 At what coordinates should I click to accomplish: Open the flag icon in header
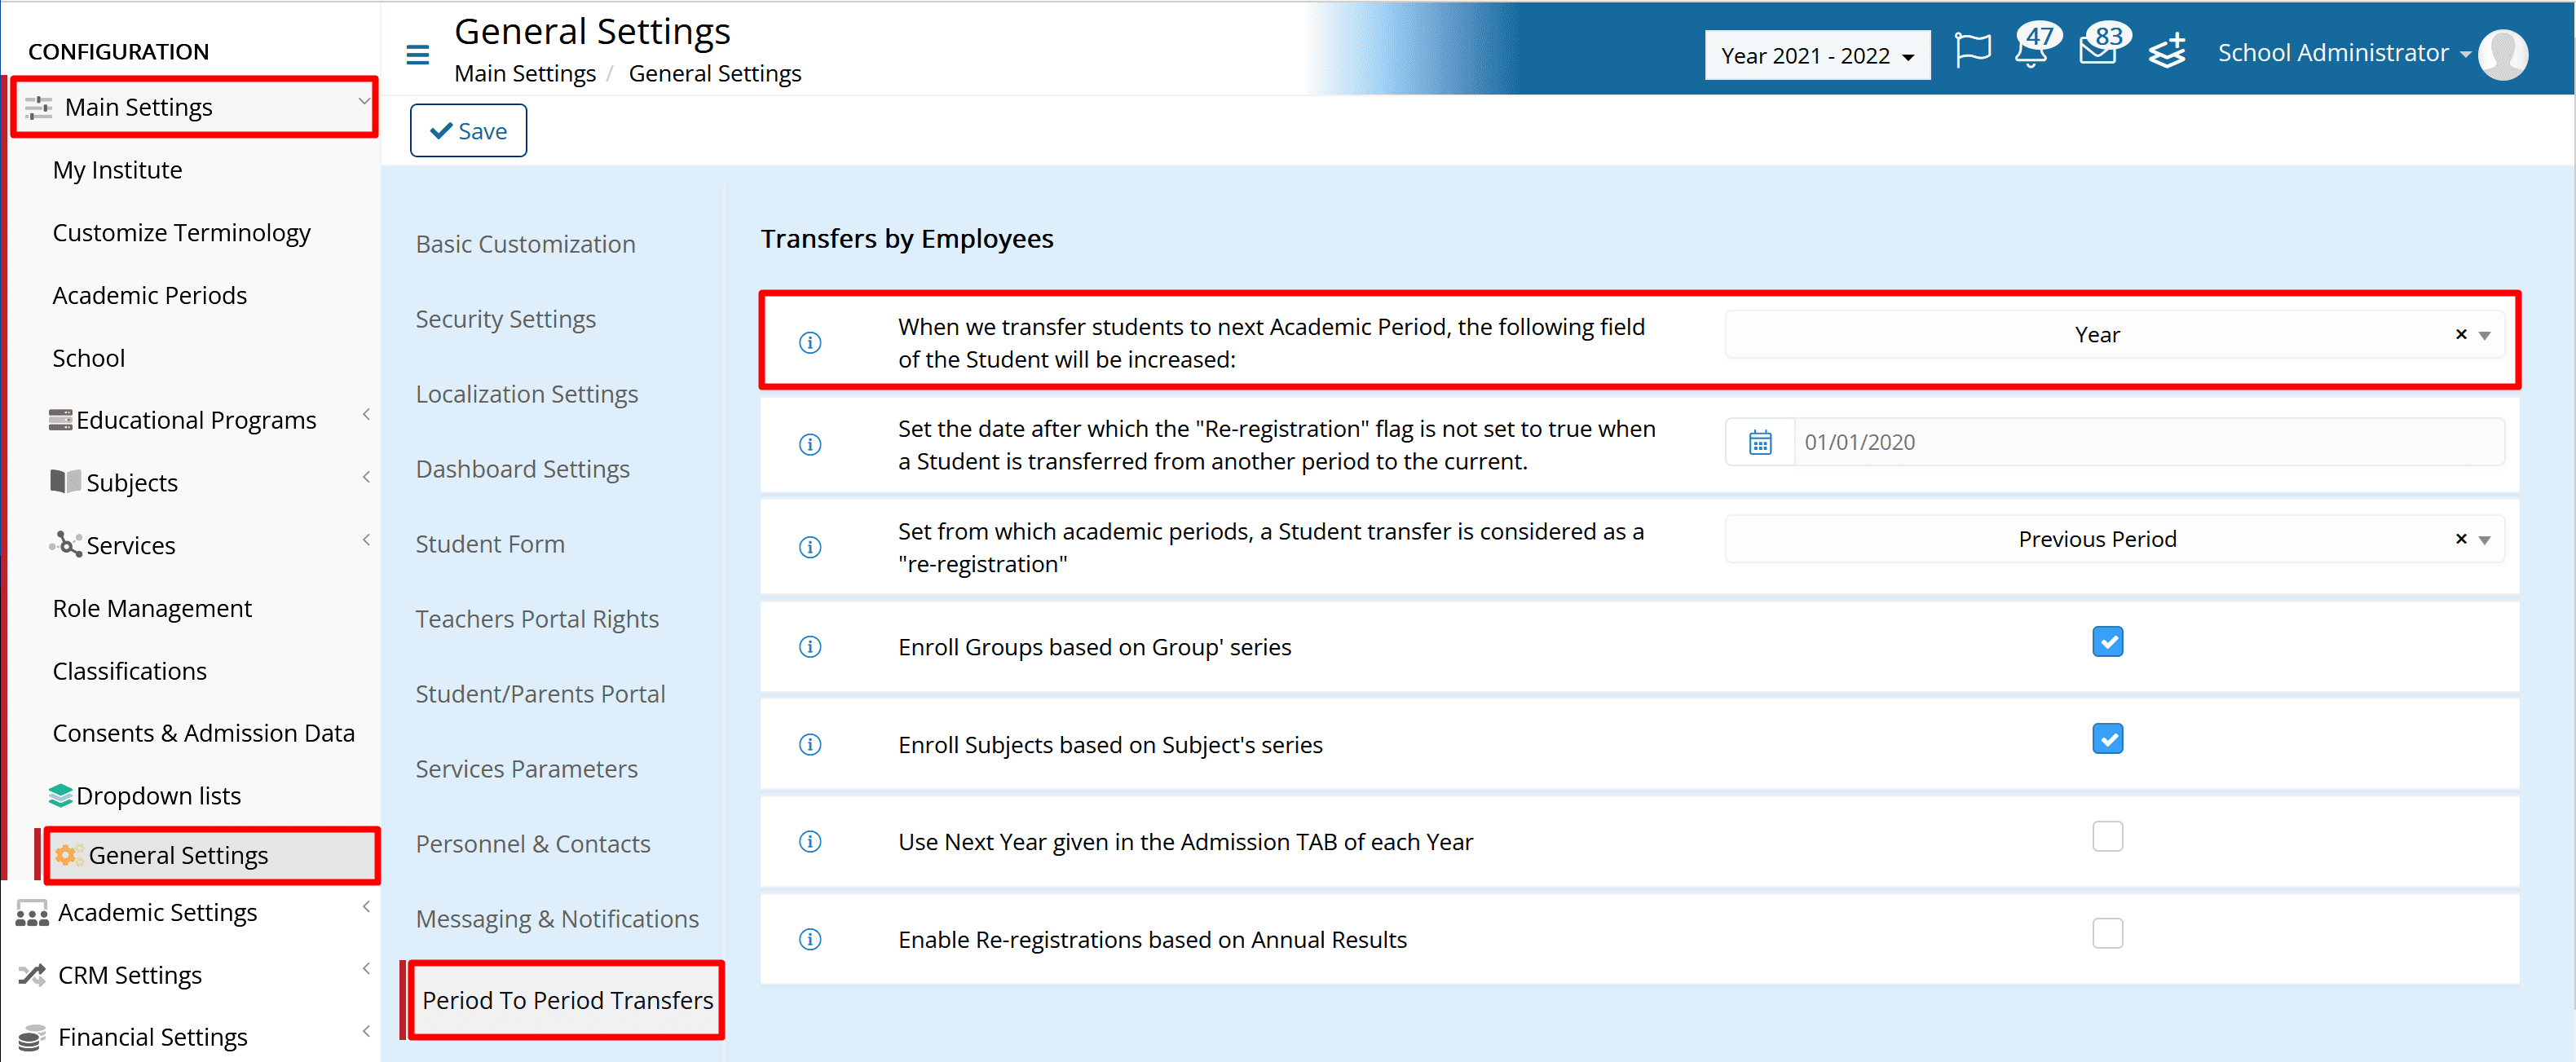click(1972, 50)
